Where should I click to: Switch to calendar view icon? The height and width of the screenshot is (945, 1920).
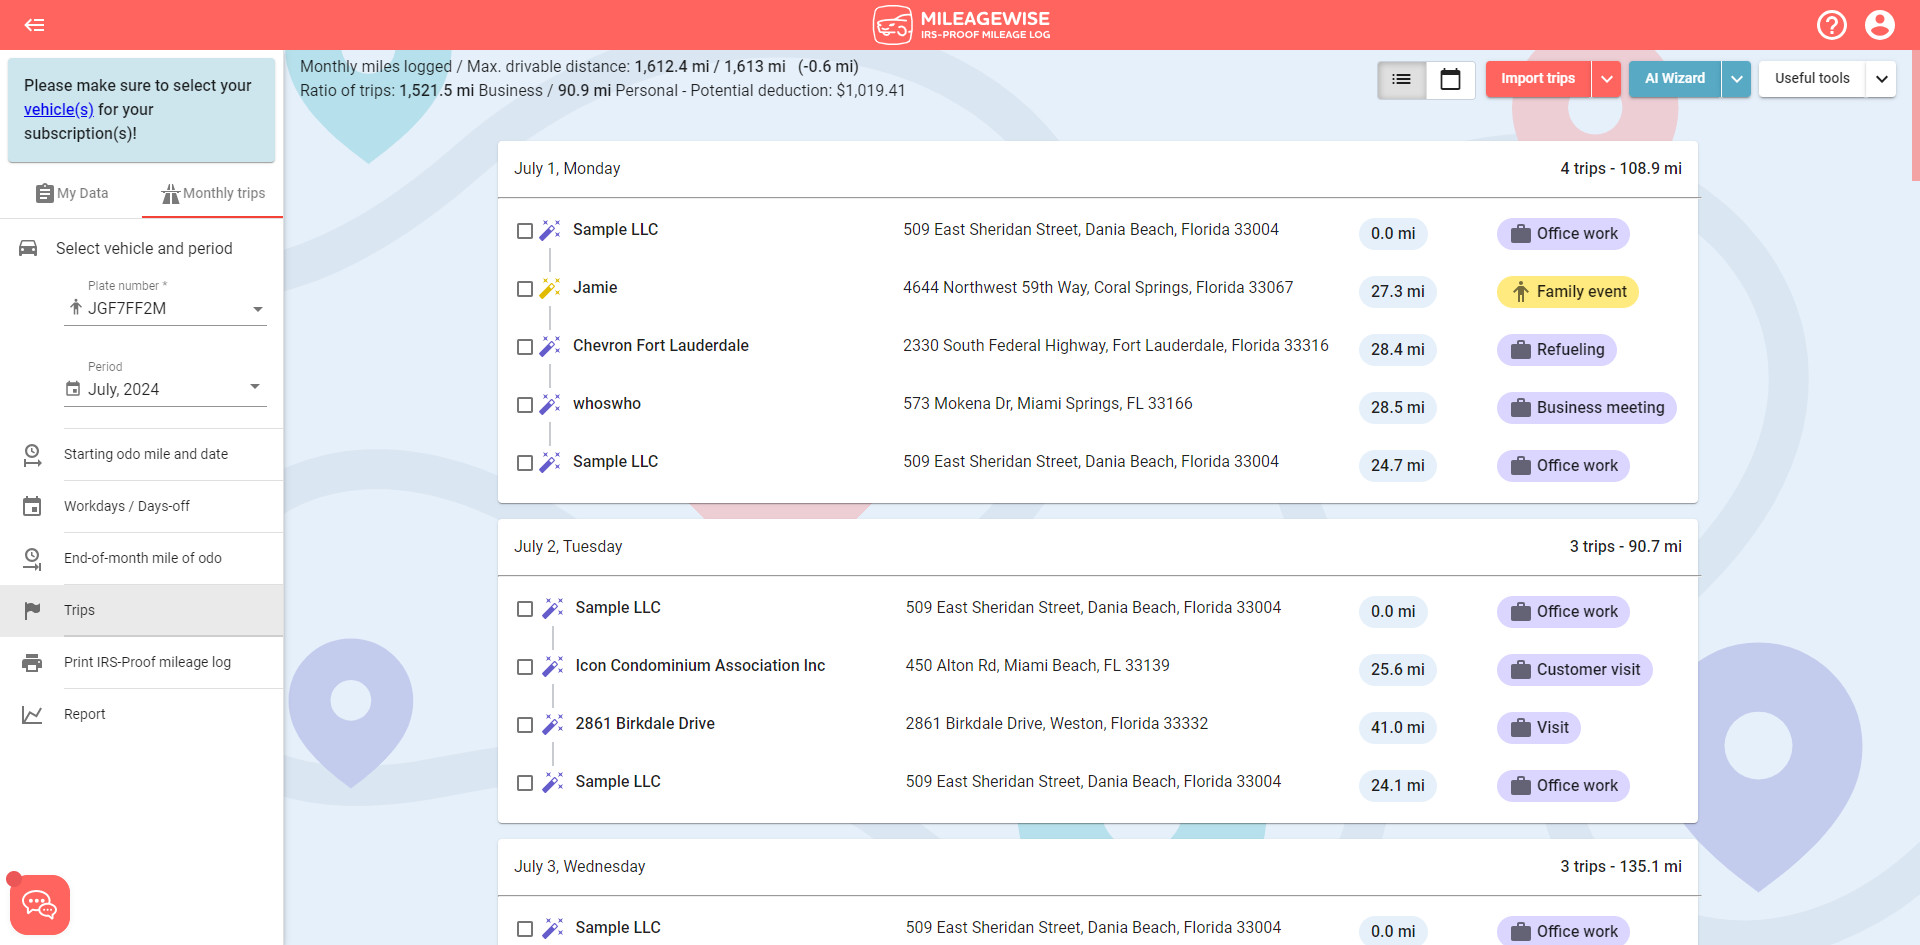coord(1450,79)
